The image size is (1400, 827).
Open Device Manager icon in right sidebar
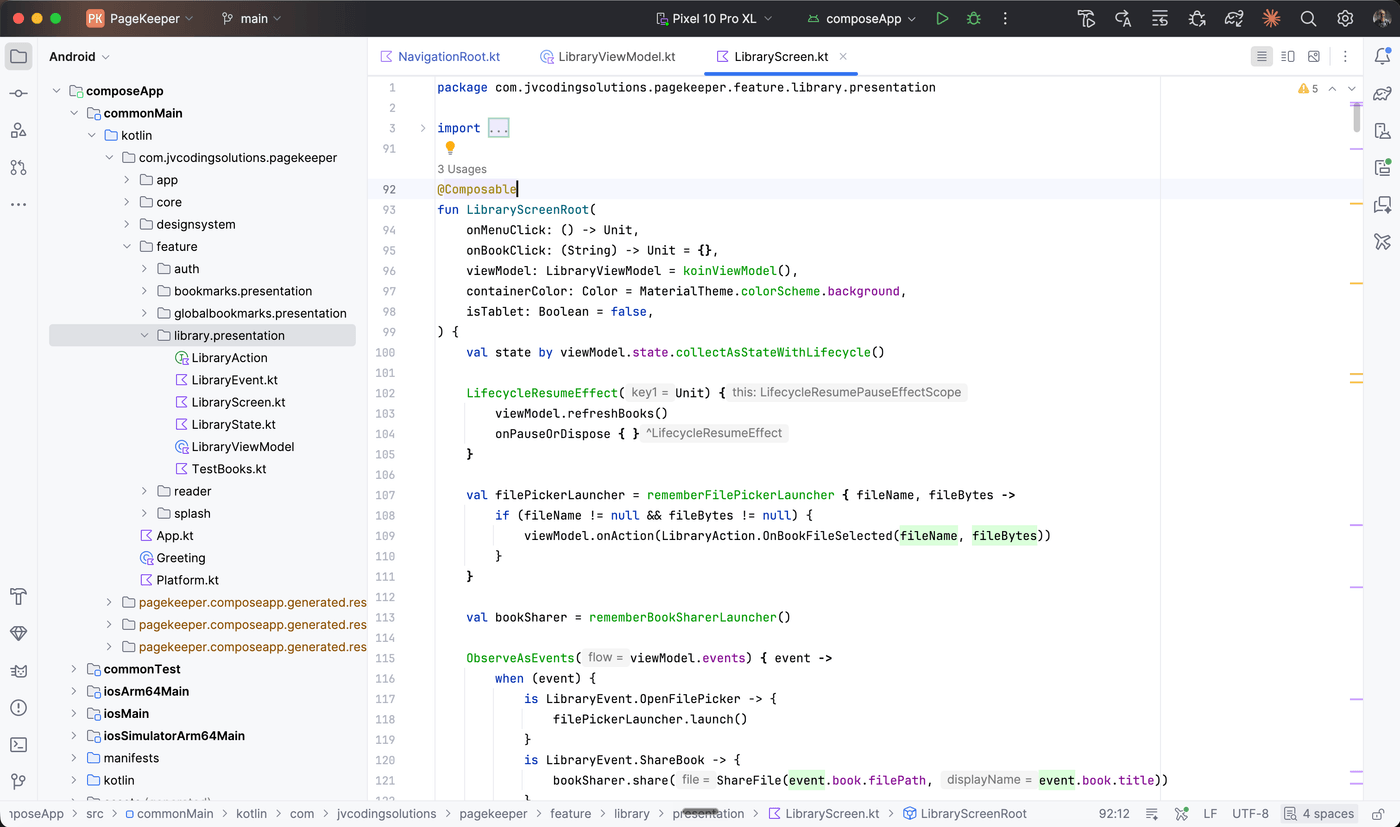[x=1382, y=130]
